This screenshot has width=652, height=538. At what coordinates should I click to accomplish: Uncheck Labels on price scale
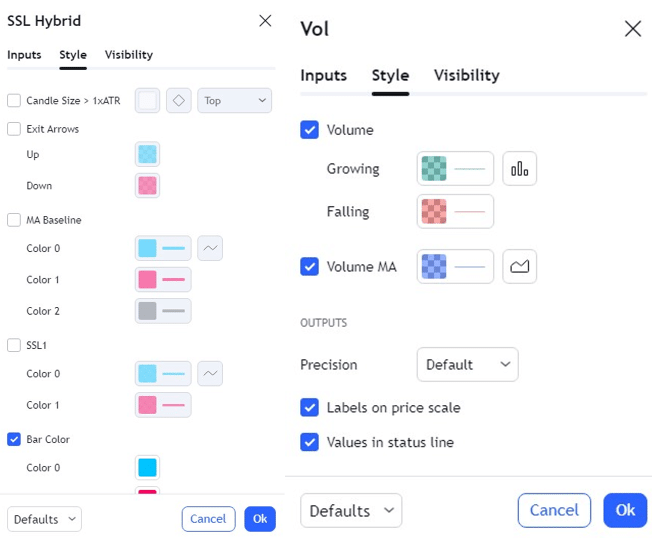tap(309, 407)
